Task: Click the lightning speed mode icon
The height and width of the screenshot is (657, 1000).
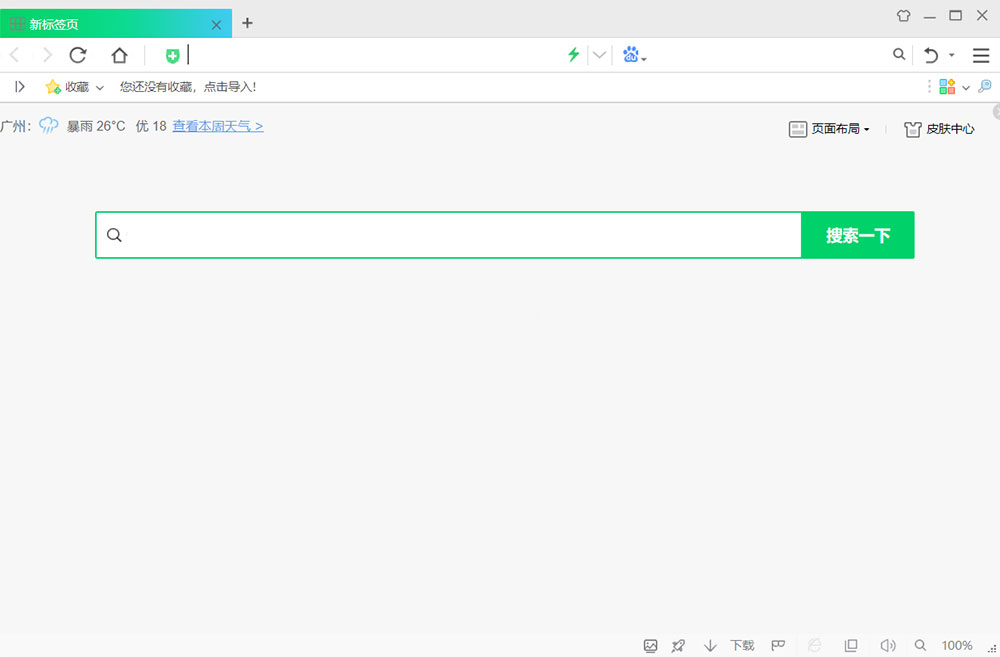Action: (x=573, y=55)
